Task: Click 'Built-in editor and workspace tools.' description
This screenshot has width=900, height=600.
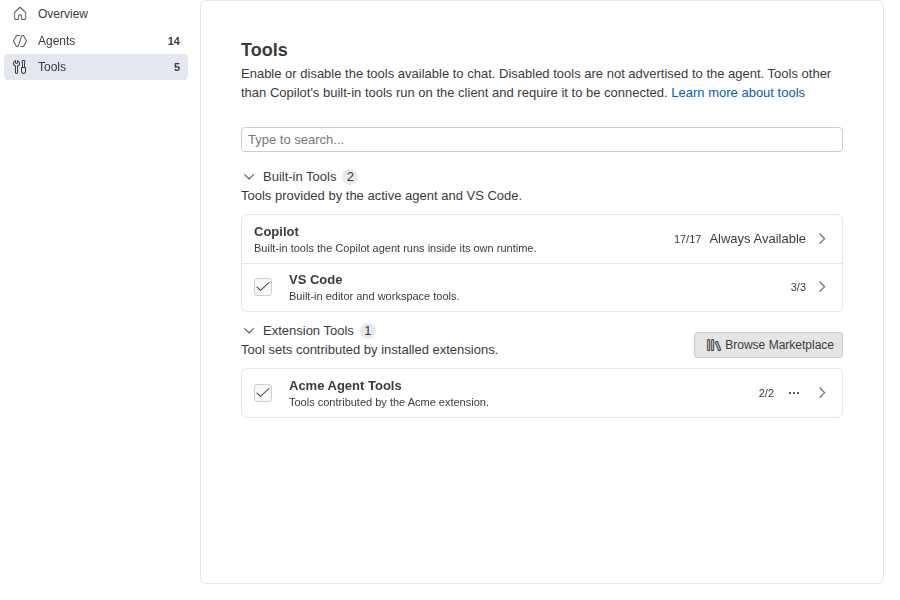Action: pos(374,296)
